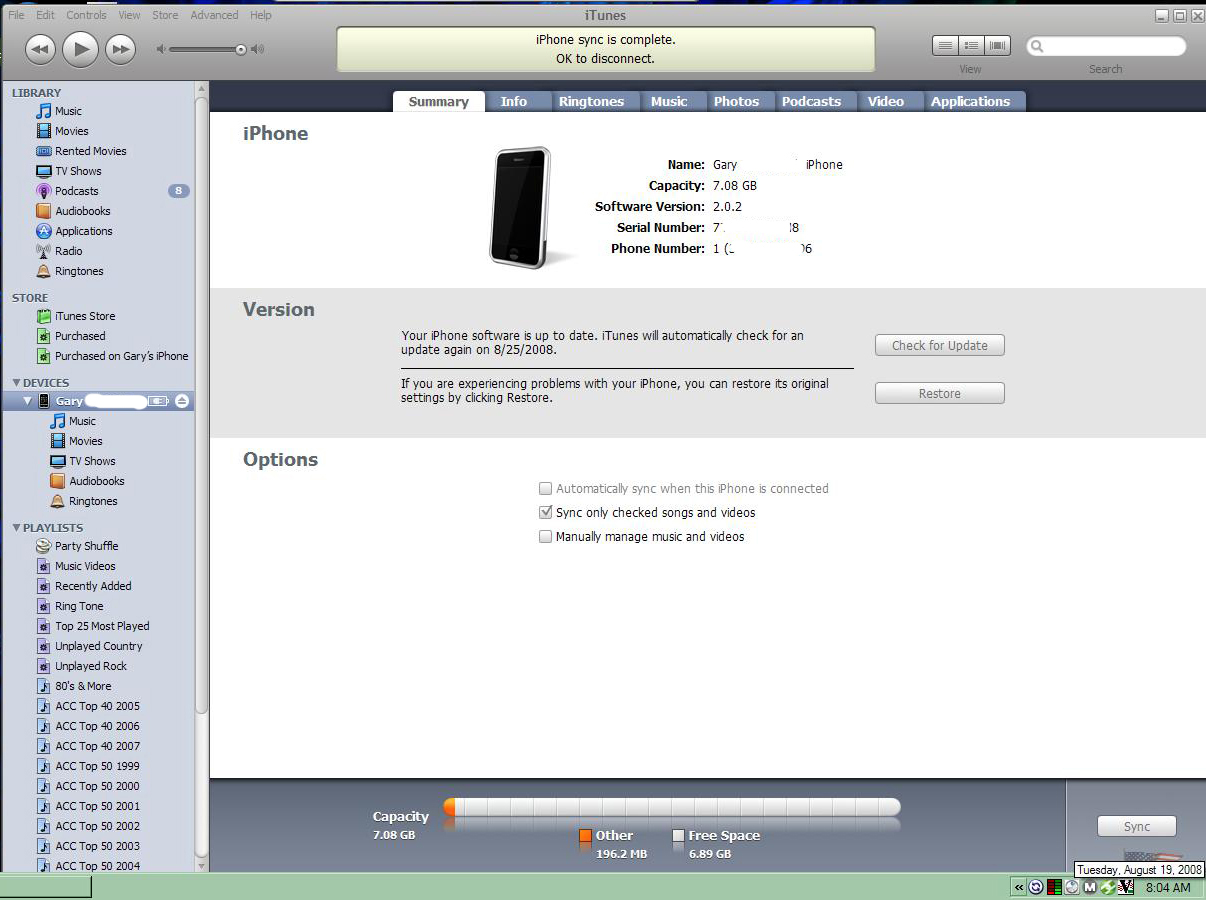This screenshot has width=1206, height=900.
Task: Click the orange Other color swatch
Action: pos(585,836)
